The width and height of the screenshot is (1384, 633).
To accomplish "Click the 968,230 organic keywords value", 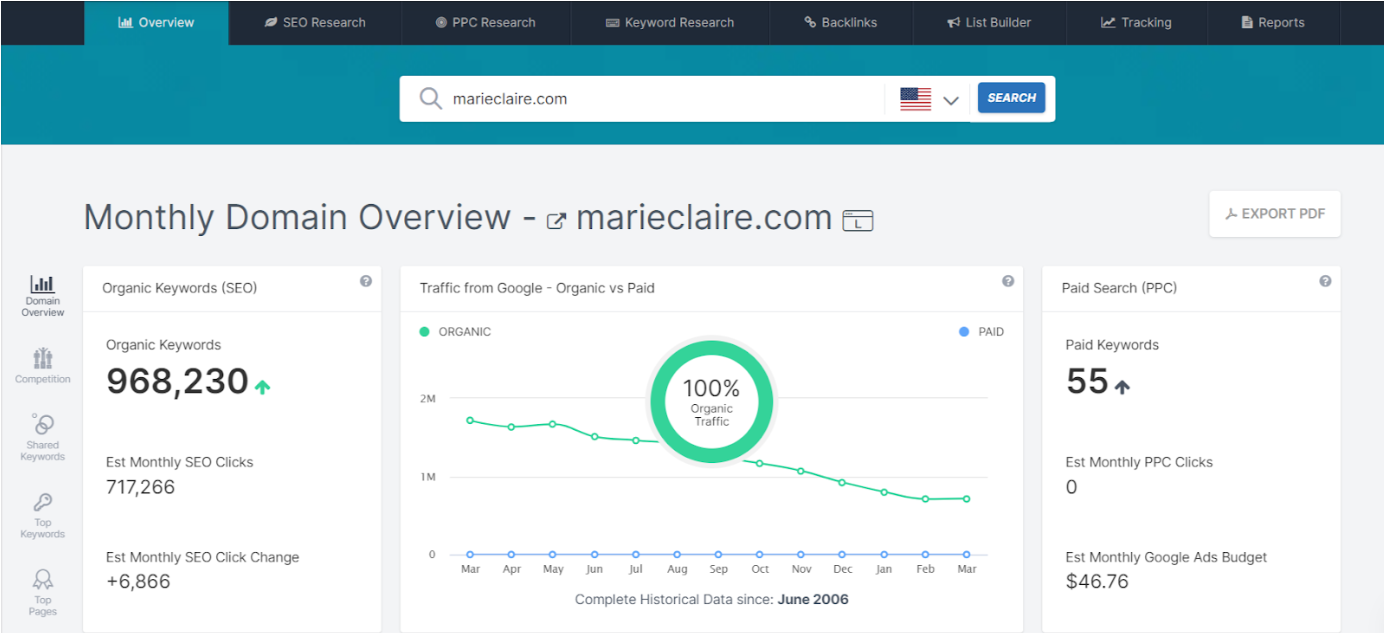I will pyautogui.click(x=177, y=381).
